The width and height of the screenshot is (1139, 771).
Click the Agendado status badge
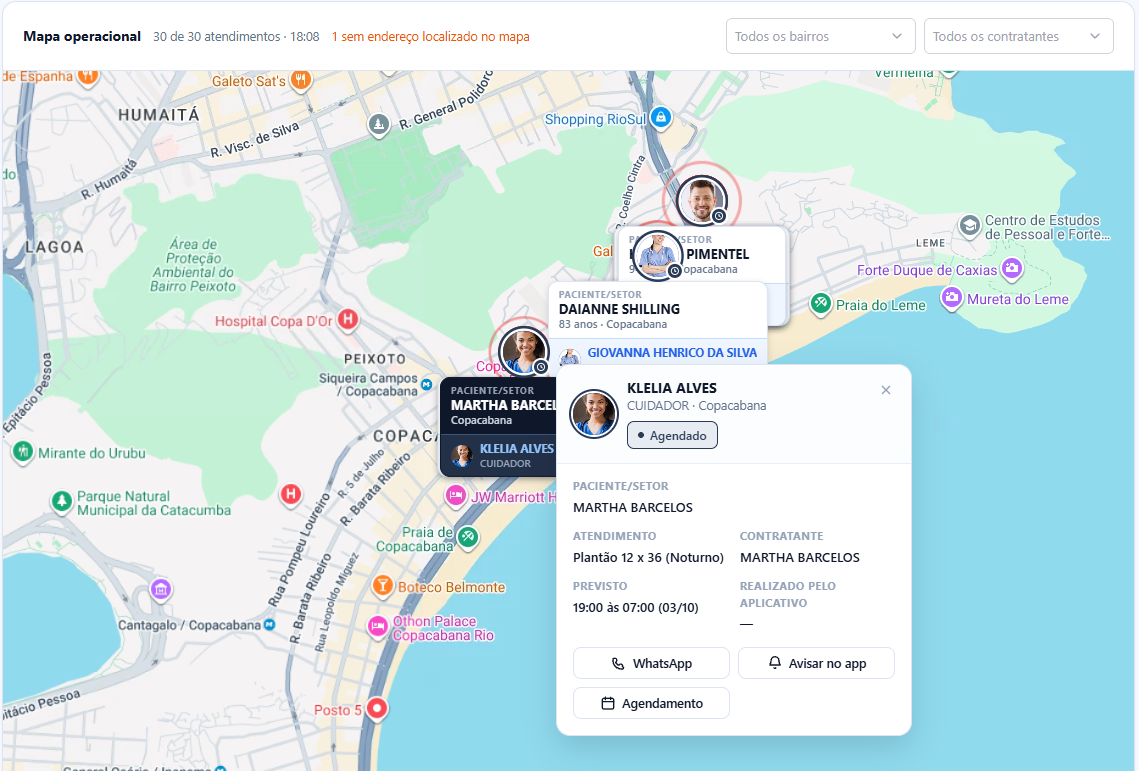click(x=672, y=435)
